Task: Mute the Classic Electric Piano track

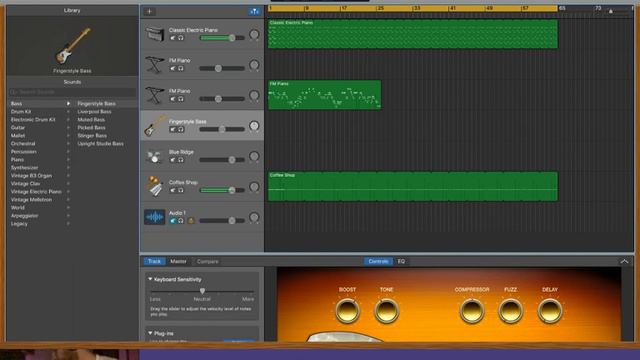Action: [x=173, y=38]
